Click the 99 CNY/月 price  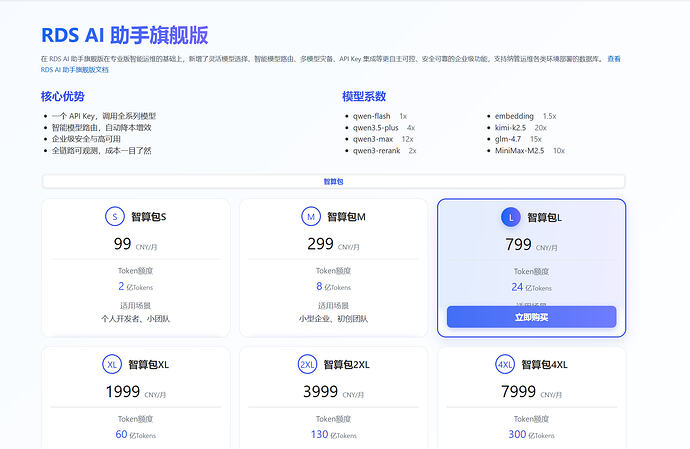click(x=136, y=244)
